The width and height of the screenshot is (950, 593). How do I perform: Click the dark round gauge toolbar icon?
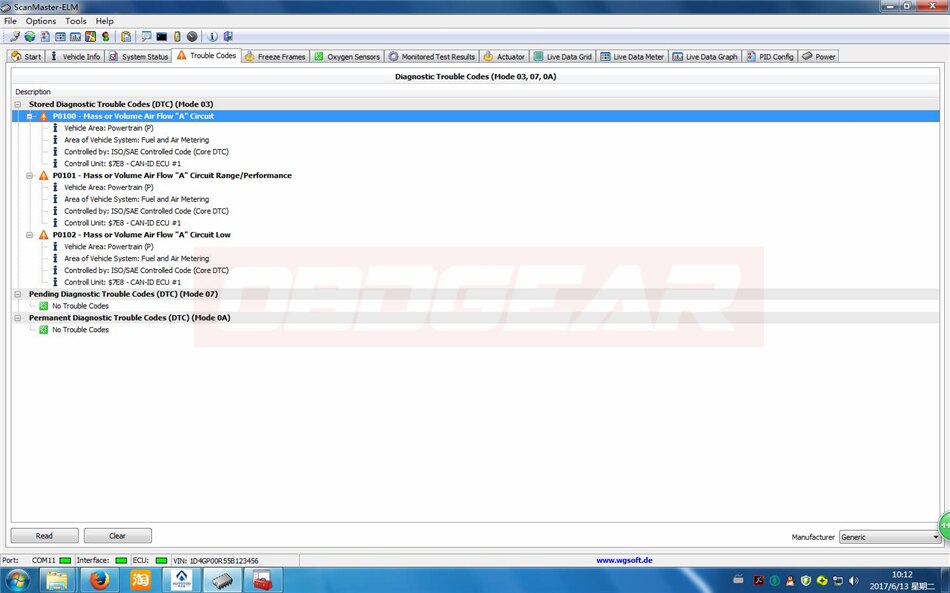pyautogui.click(x=192, y=36)
